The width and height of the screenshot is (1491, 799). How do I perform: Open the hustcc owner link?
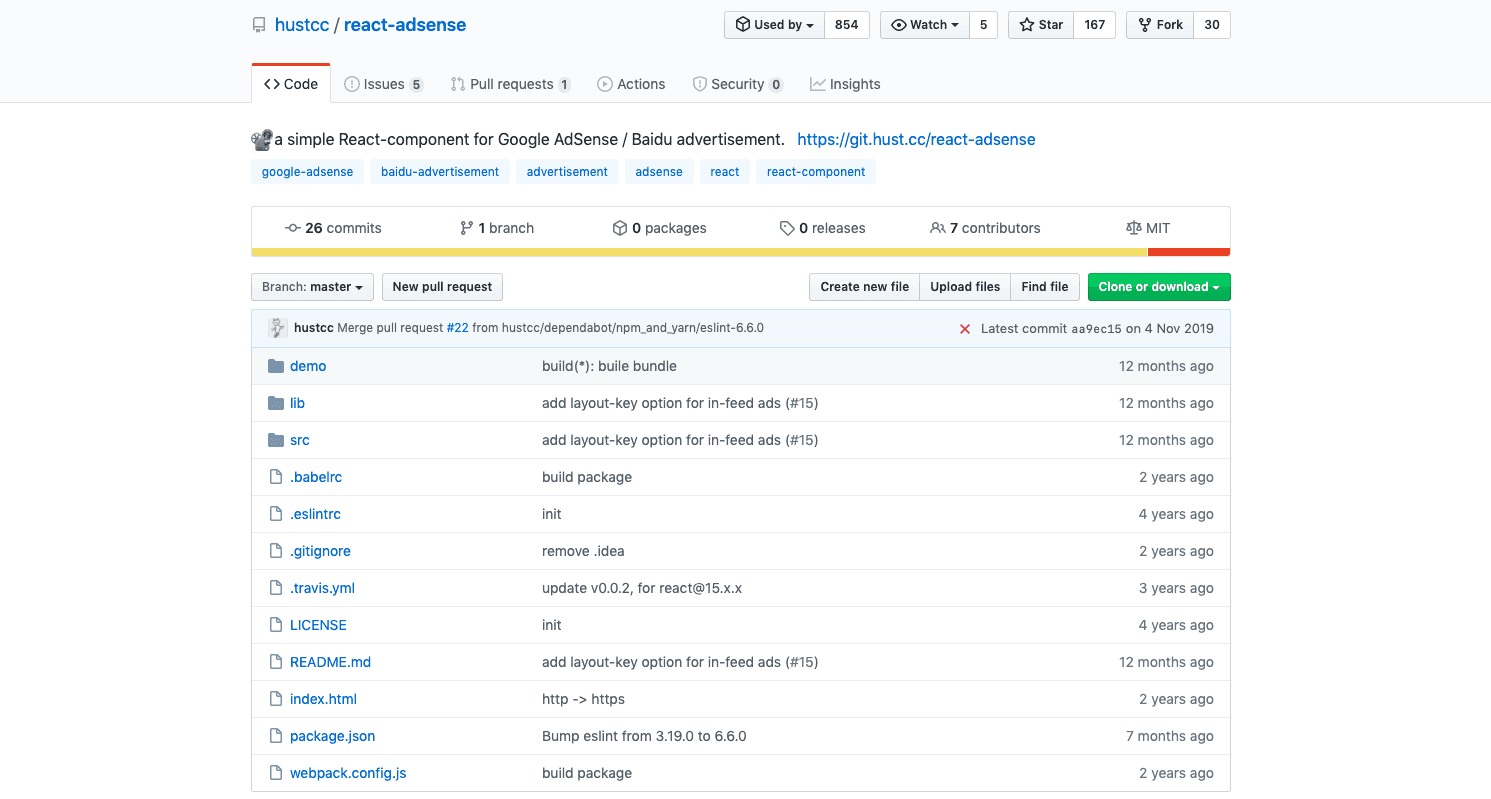[x=302, y=25]
